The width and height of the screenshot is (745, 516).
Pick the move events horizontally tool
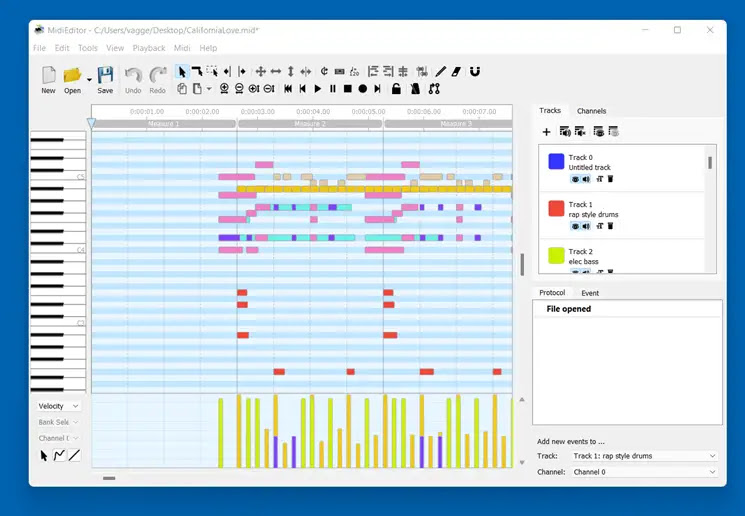pyautogui.click(x=276, y=72)
